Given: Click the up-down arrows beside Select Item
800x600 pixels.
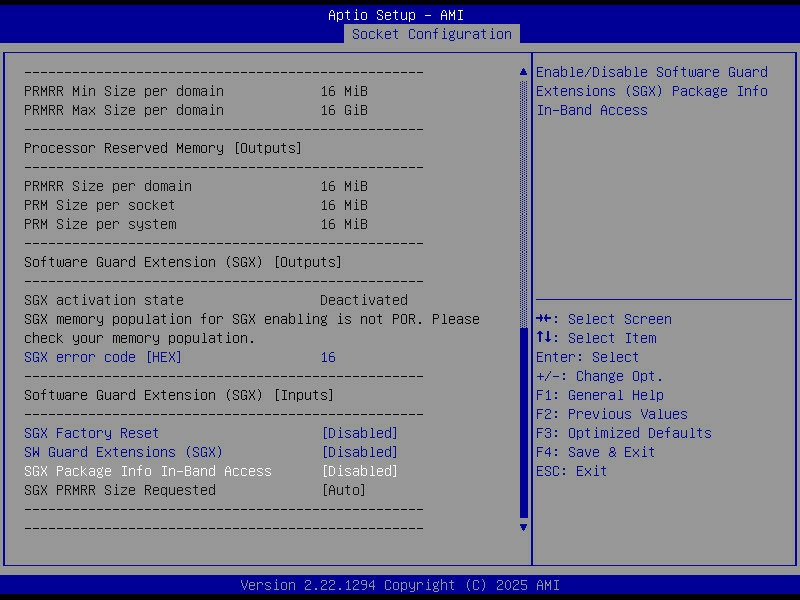Looking at the screenshot, I should (547, 338).
